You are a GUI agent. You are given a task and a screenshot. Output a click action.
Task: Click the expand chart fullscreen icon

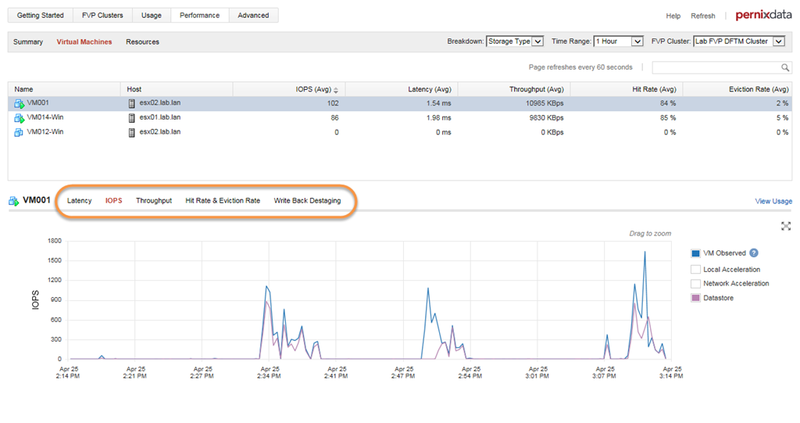786,226
